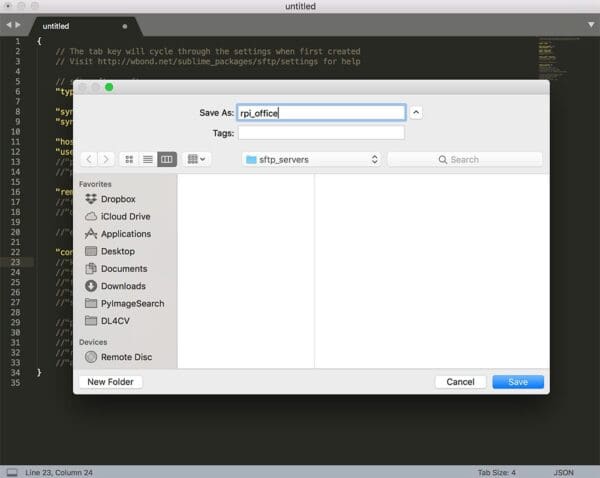Go back in folder navigation
This screenshot has width=600, height=478.
tap(89, 159)
